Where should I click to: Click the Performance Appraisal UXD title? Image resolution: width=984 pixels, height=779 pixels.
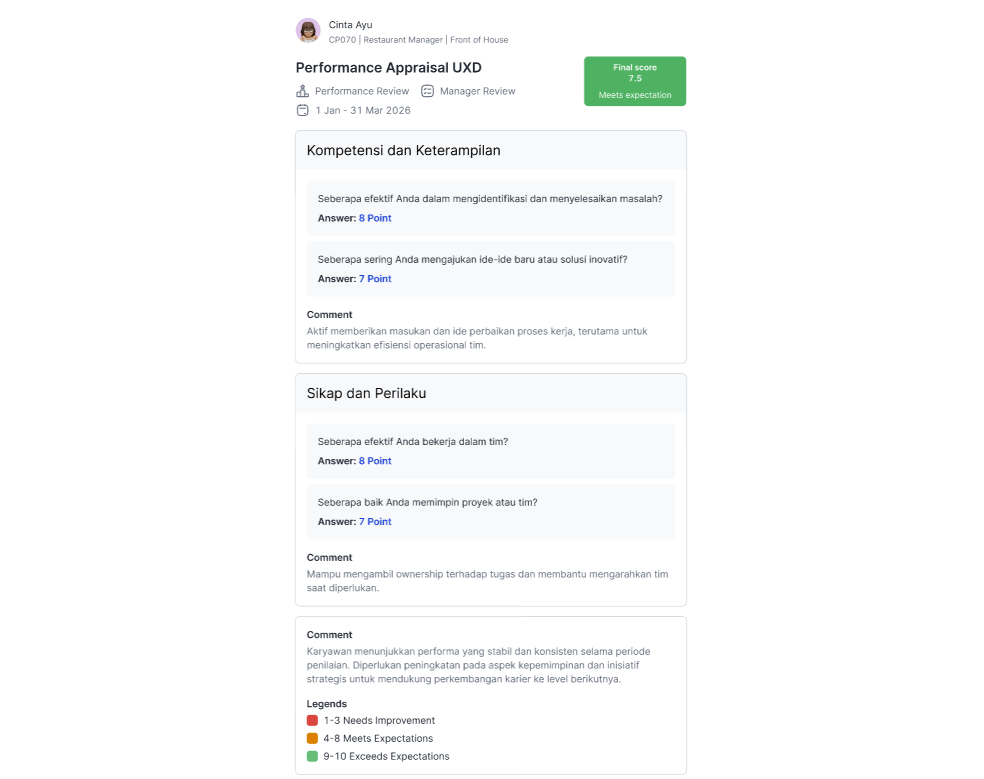388,68
